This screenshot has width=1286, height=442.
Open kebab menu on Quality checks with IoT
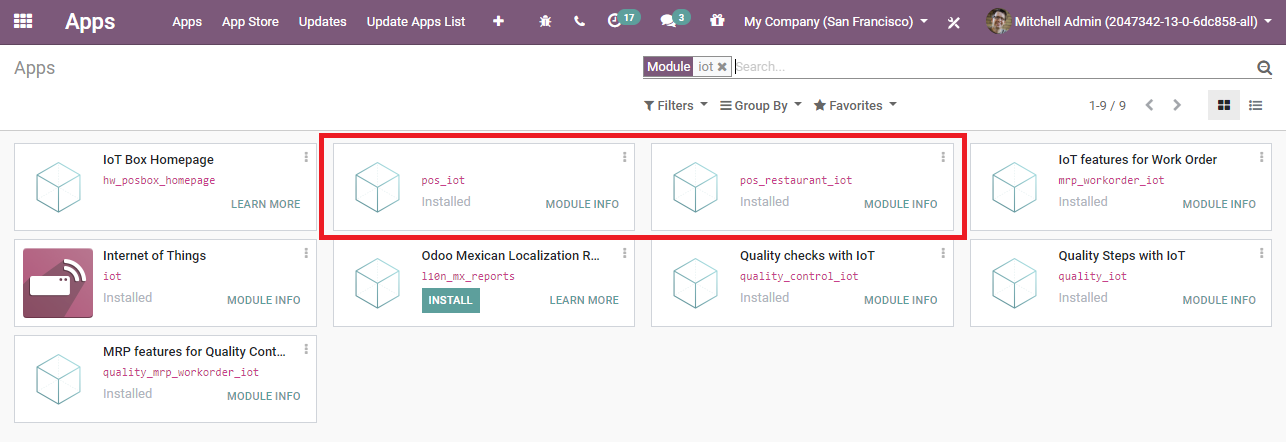coord(943,253)
